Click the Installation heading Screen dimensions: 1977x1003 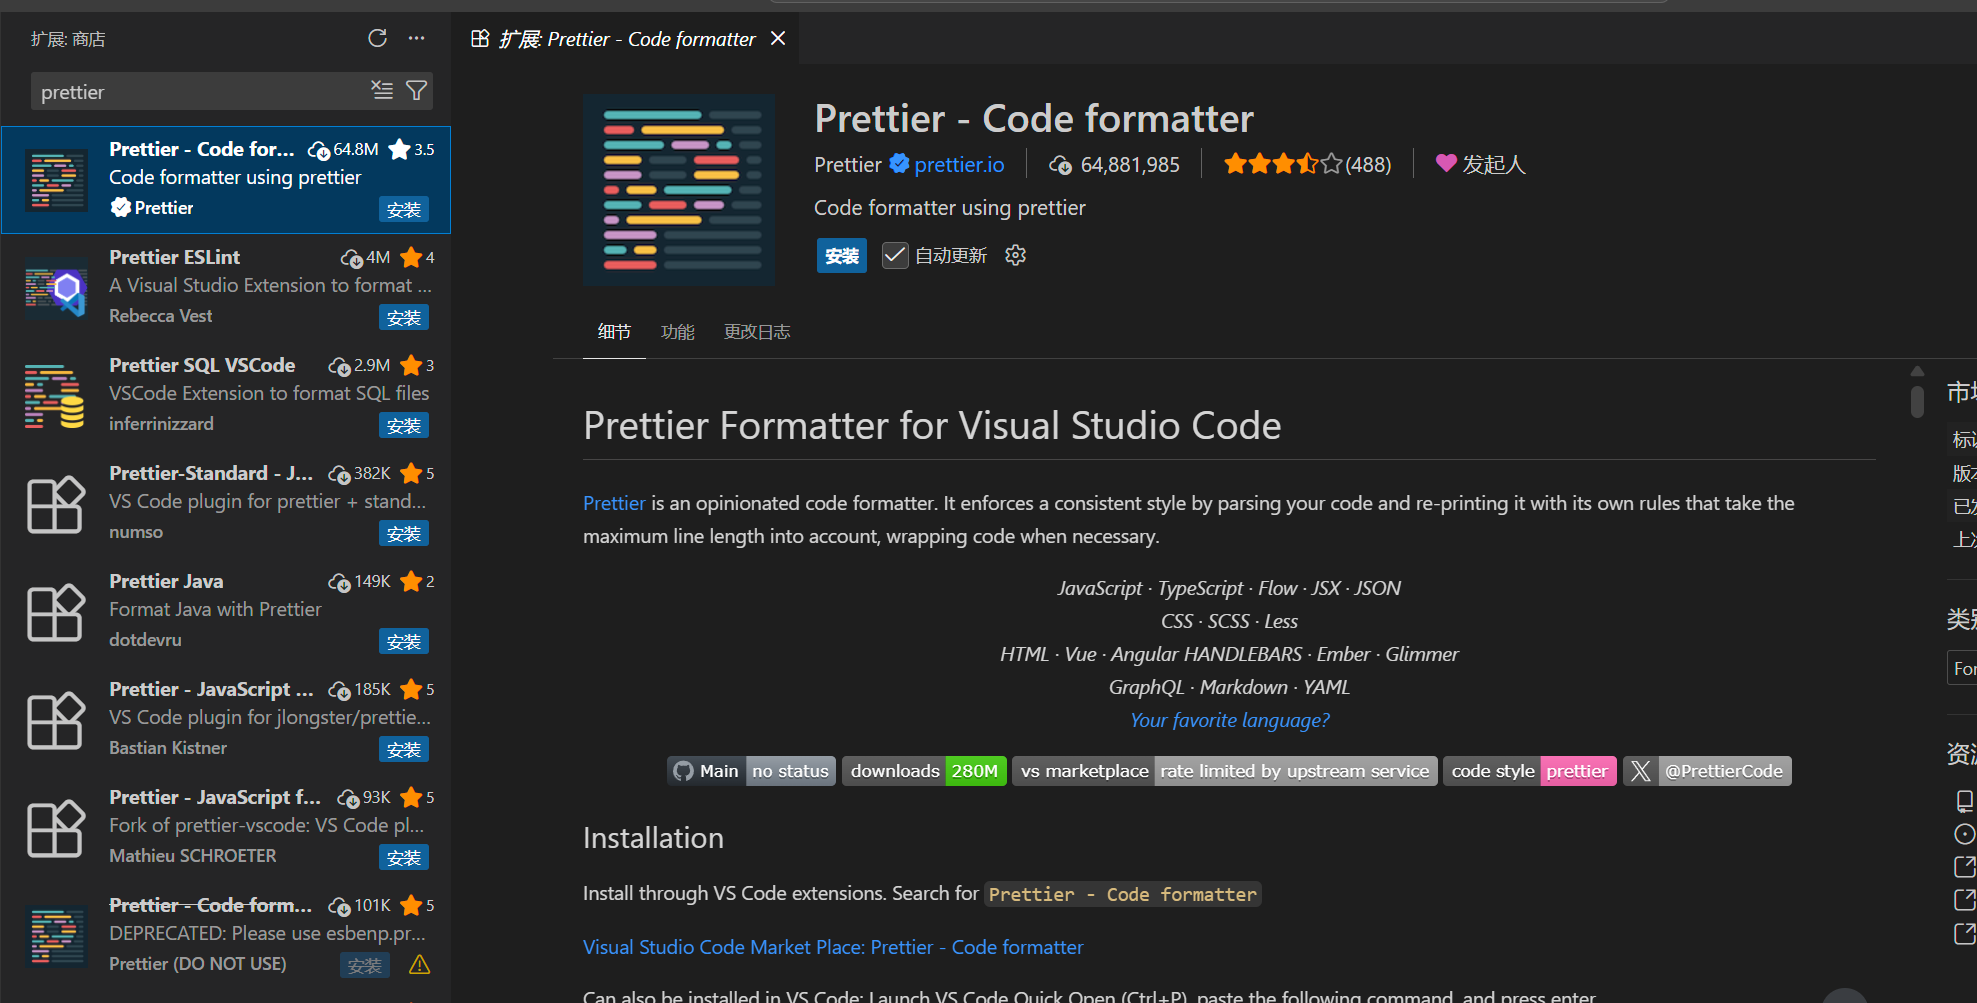coord(653,838)
